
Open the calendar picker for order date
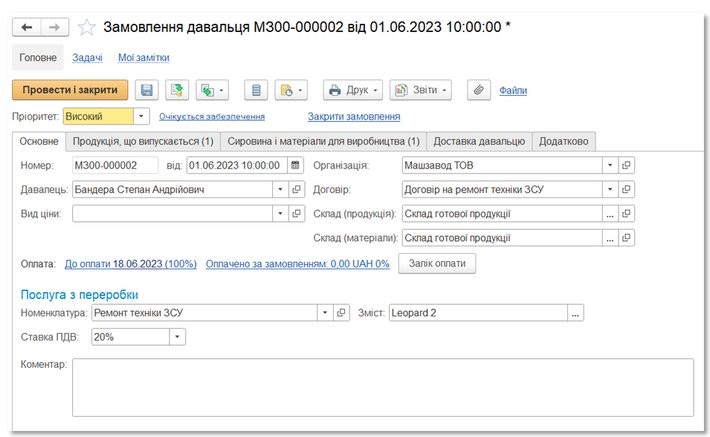(295, 165)
